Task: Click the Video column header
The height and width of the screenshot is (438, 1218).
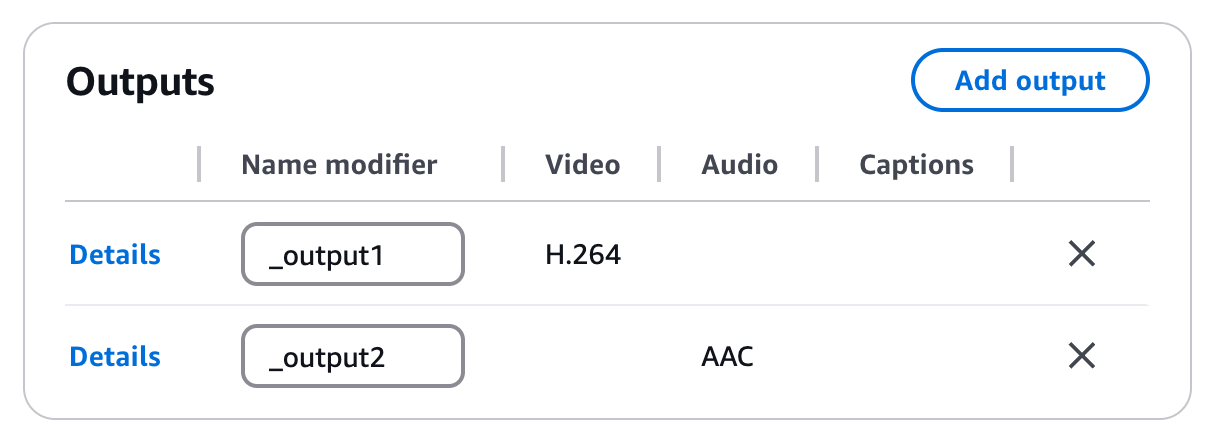Action: click(582, 165)
